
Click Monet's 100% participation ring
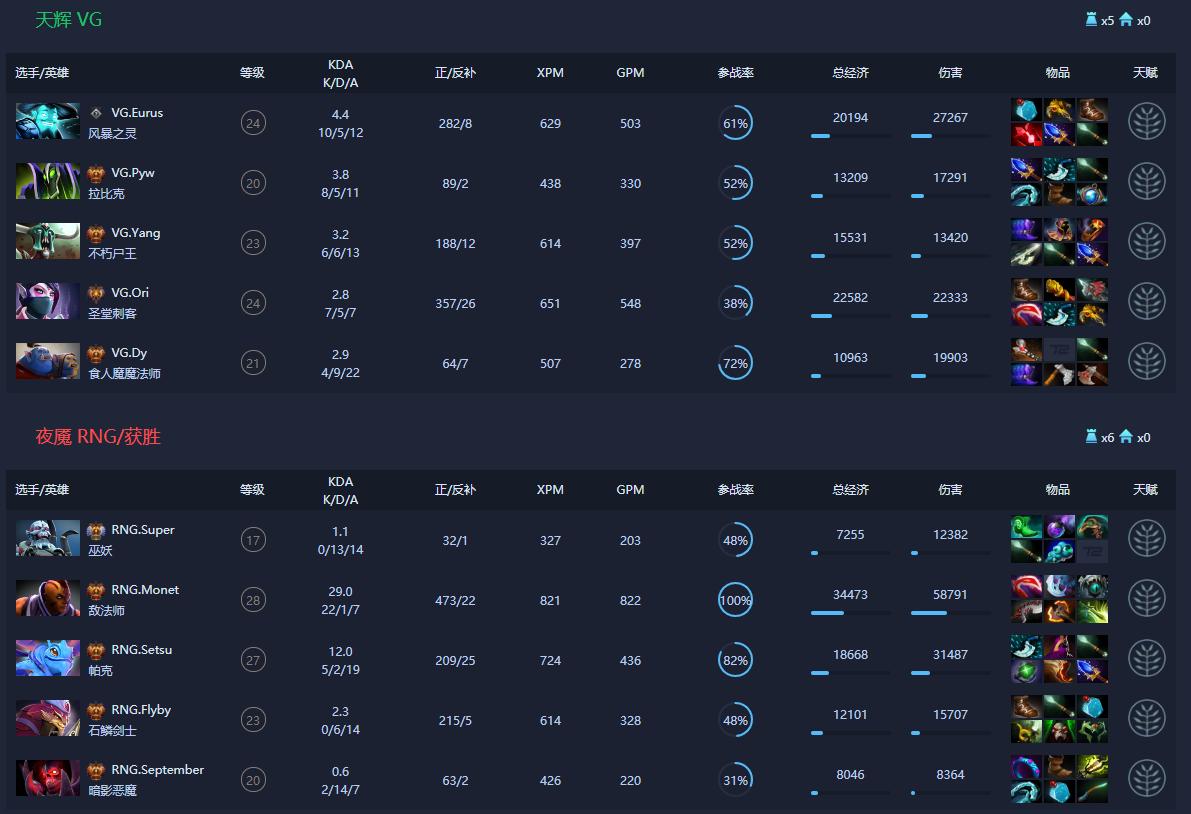[735, 599]
